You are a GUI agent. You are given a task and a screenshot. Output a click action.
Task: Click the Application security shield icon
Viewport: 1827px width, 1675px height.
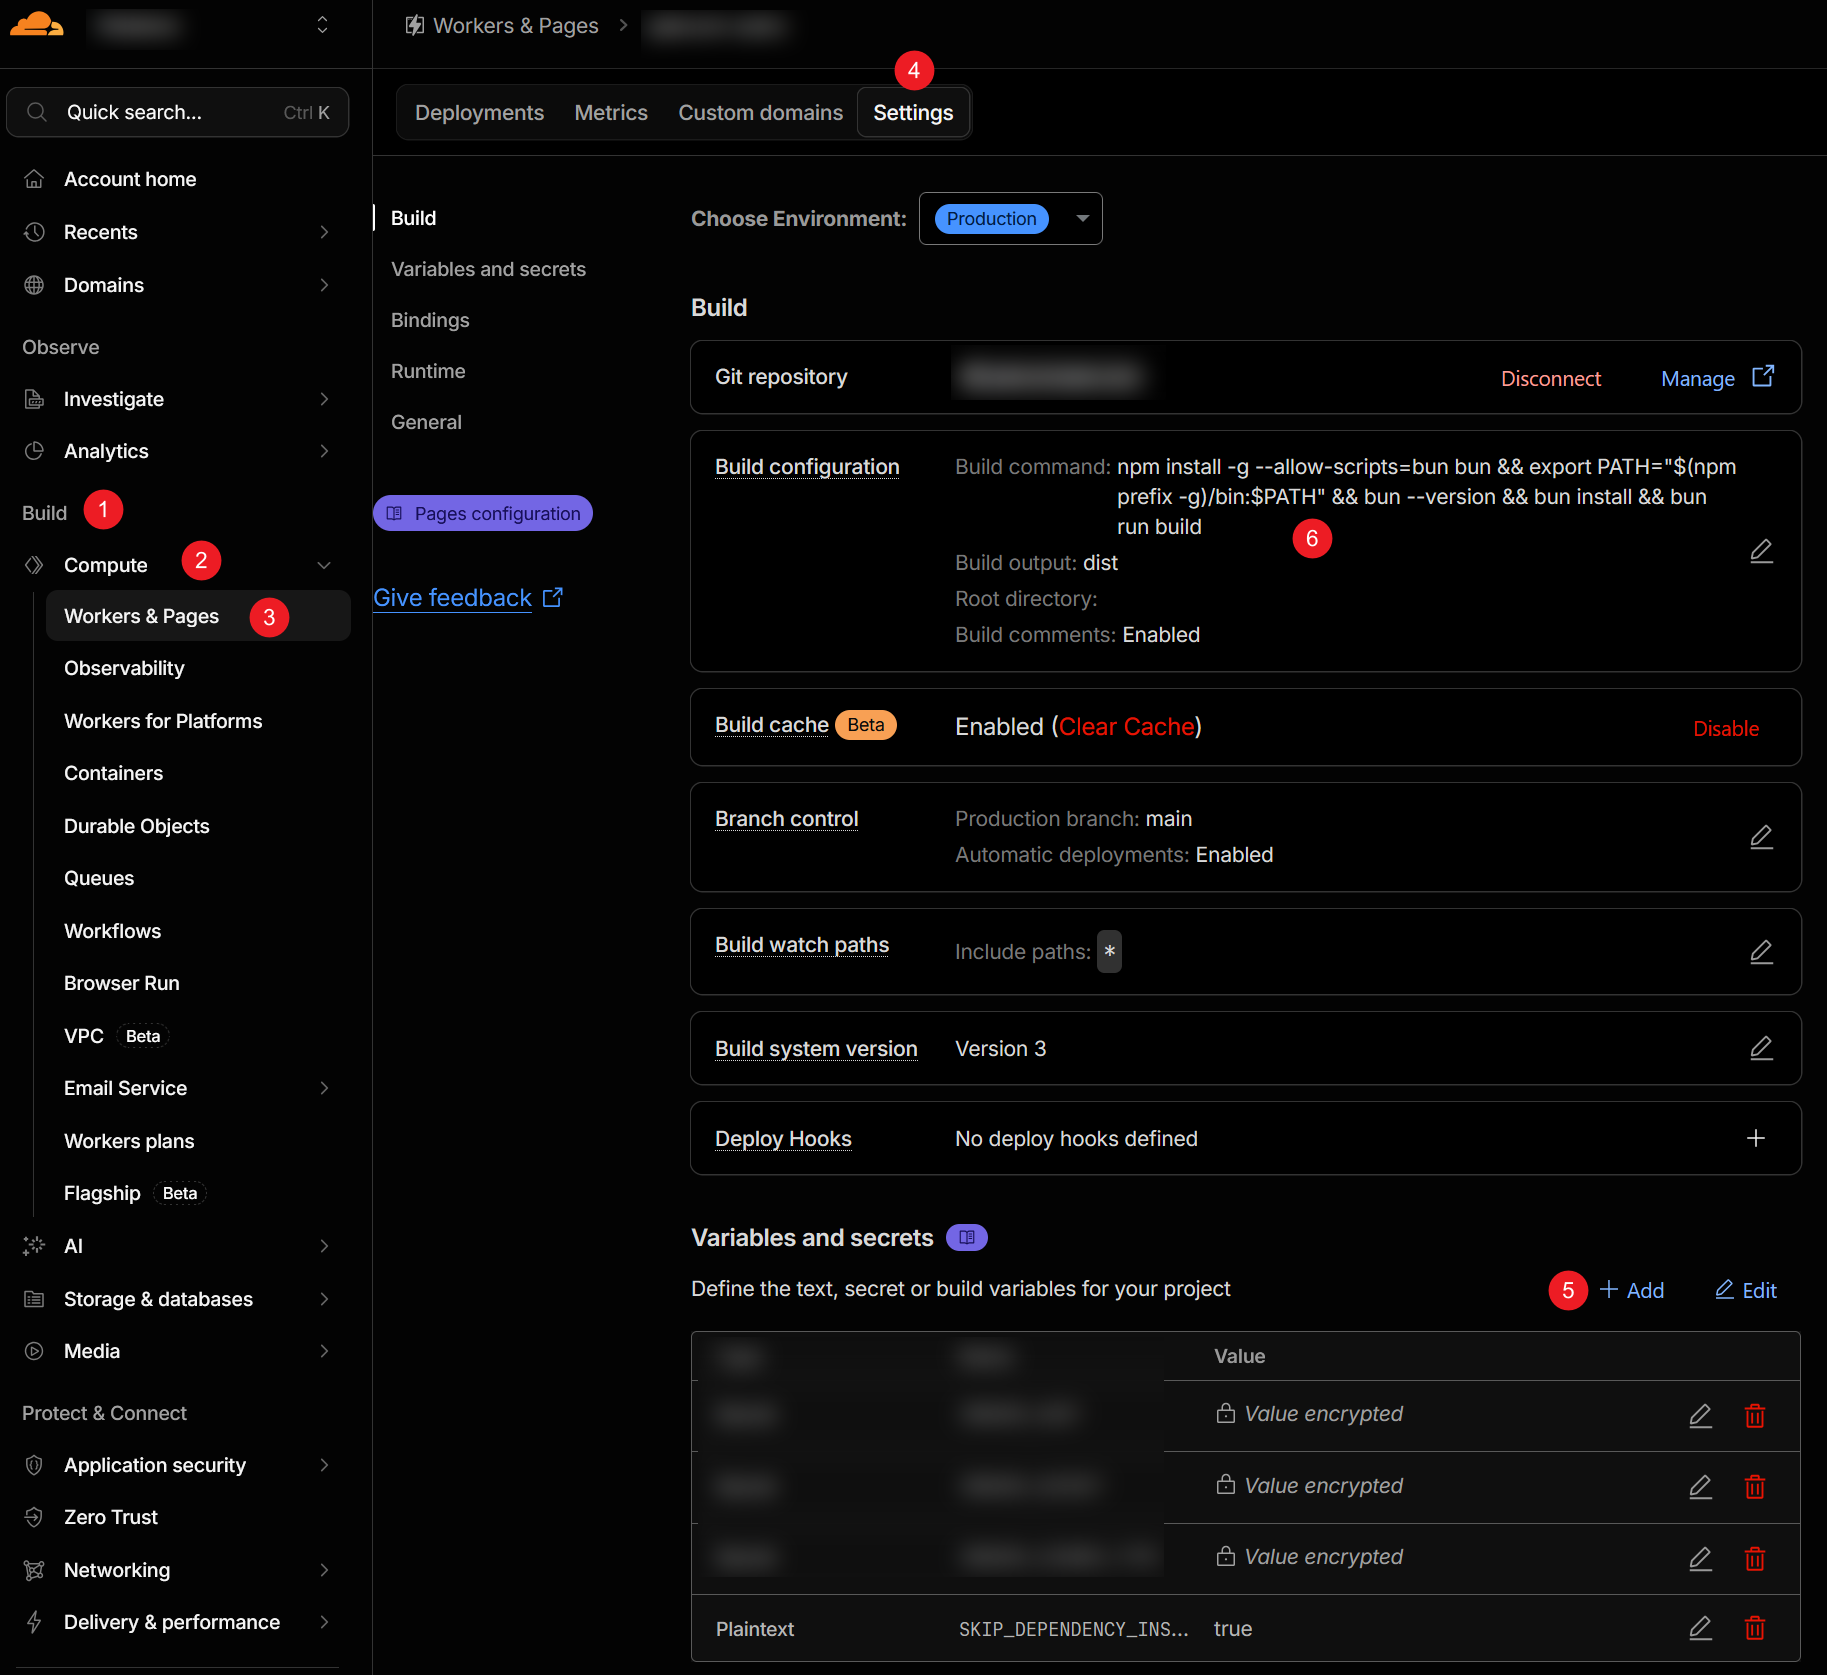[x=34, y=1465]
